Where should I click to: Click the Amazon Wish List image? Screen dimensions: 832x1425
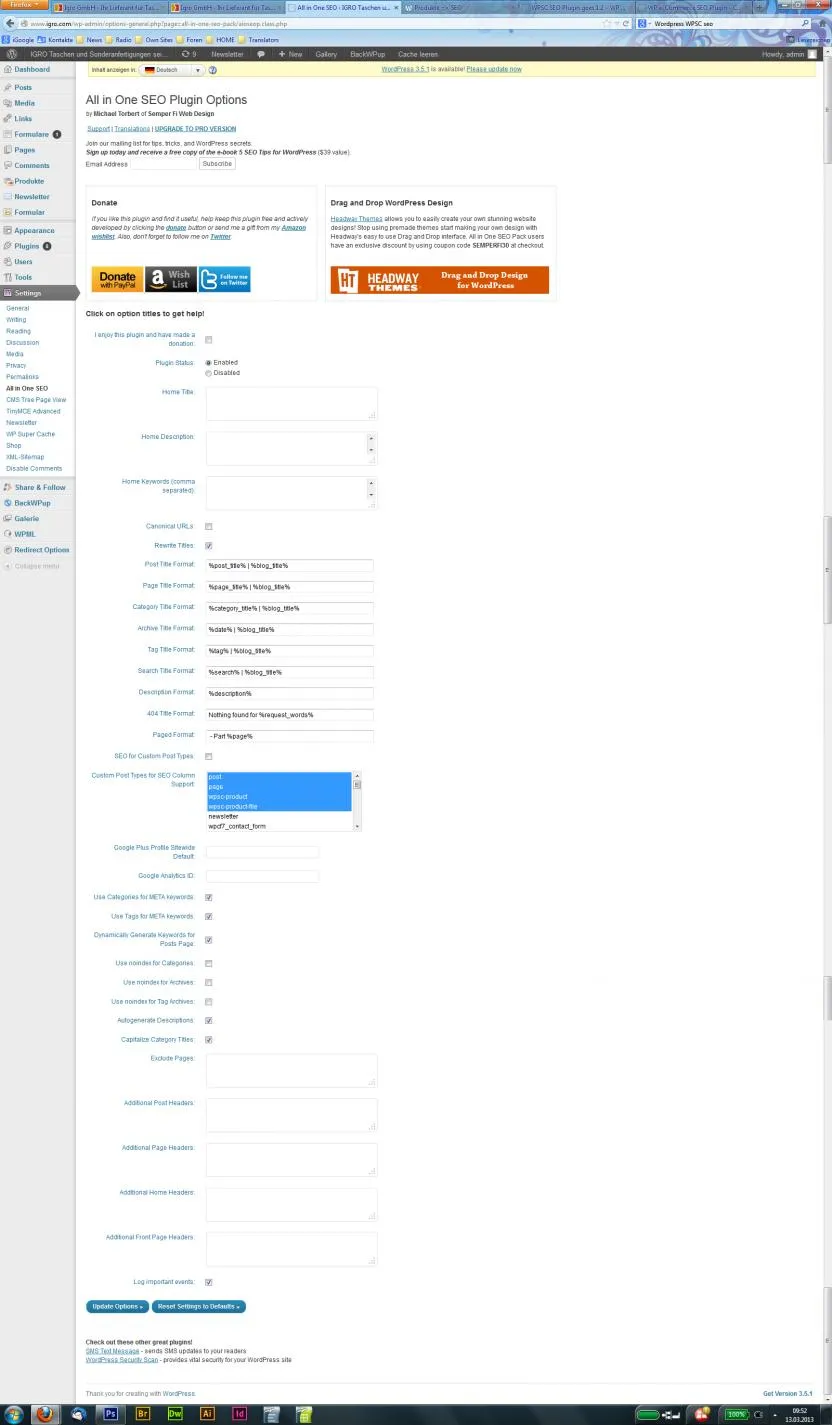(x=171, y=279)
